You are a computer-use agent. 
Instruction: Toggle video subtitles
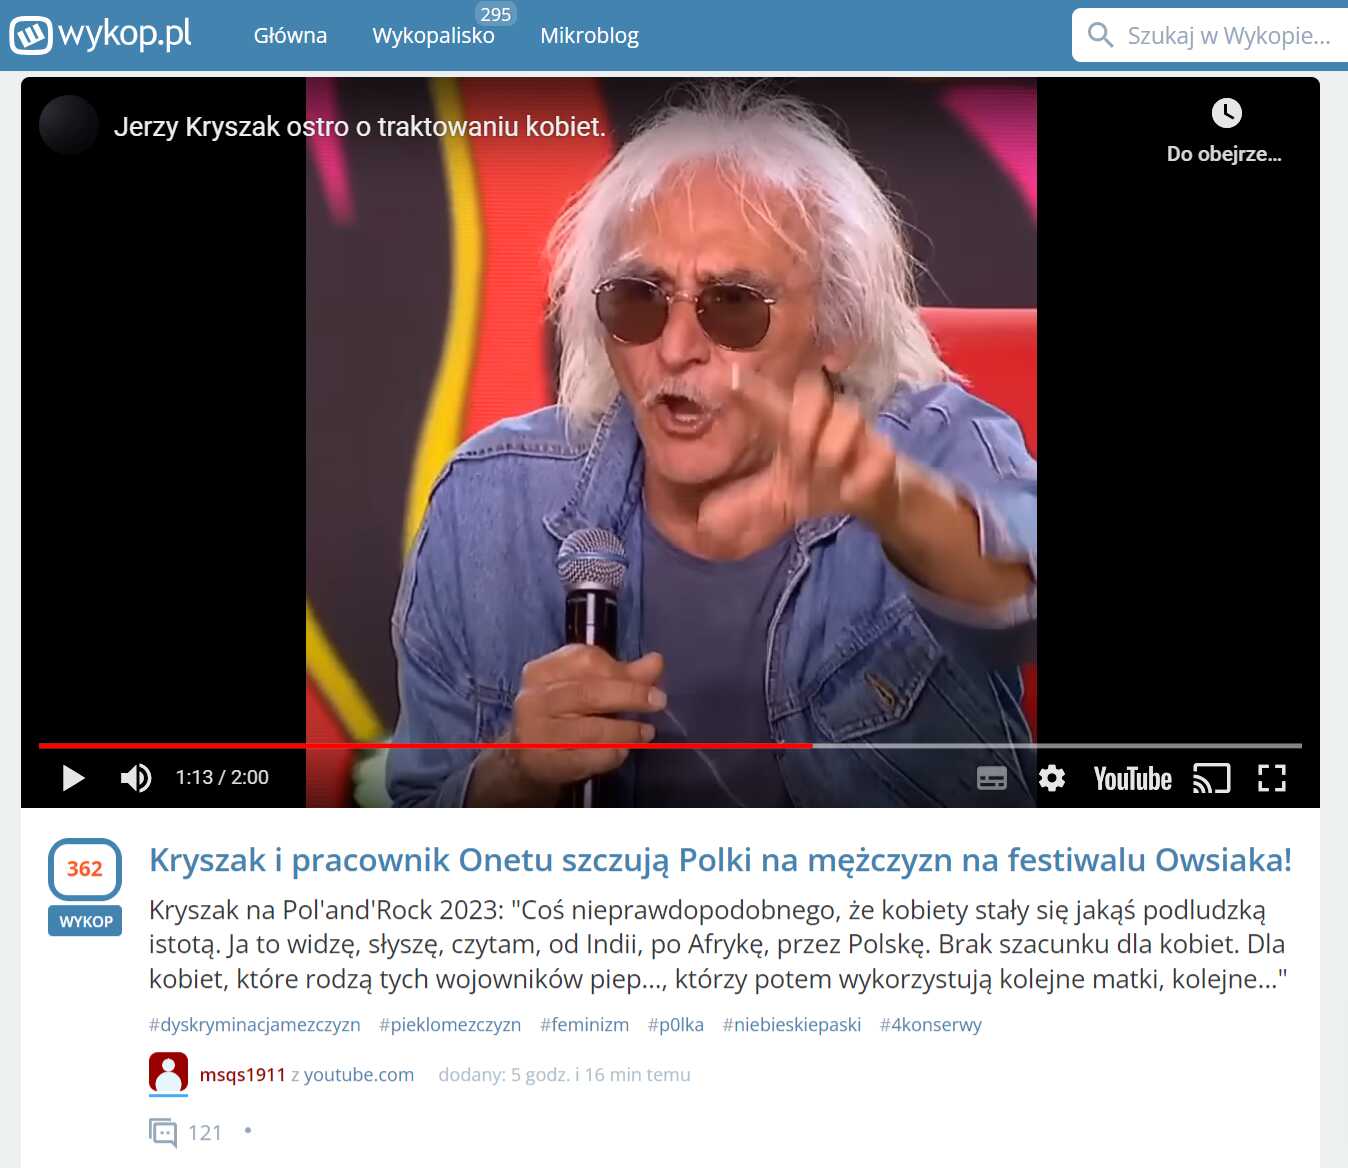[x=991, y=778]
